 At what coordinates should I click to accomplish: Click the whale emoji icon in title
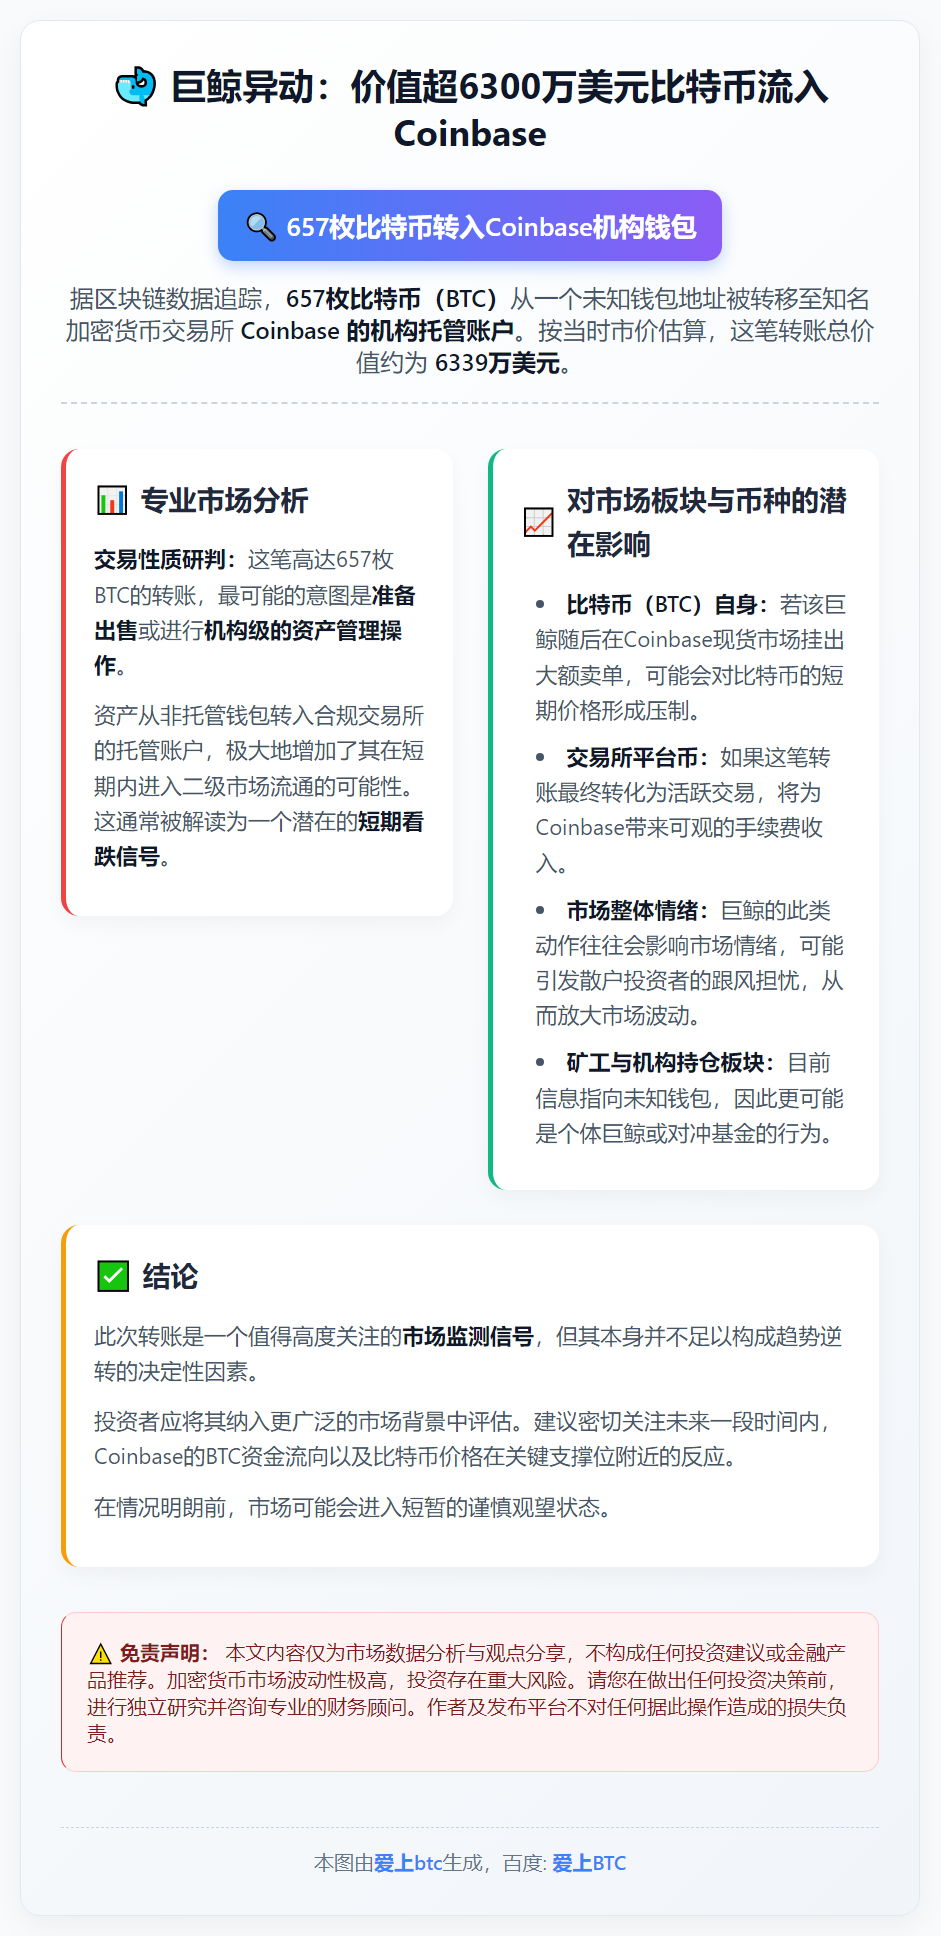pos(135,87)
